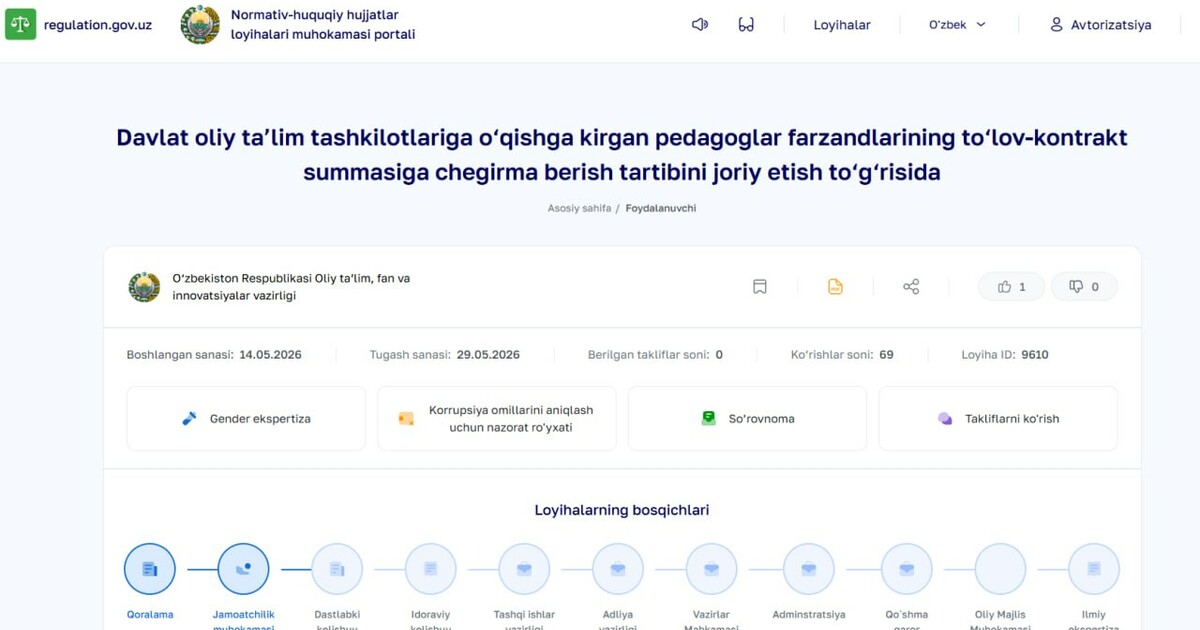Image resolution: width=1200 pixels, height=630 pixels.
Task: Click the green survey icon in So'rovnoma
Action: [709, 419]
